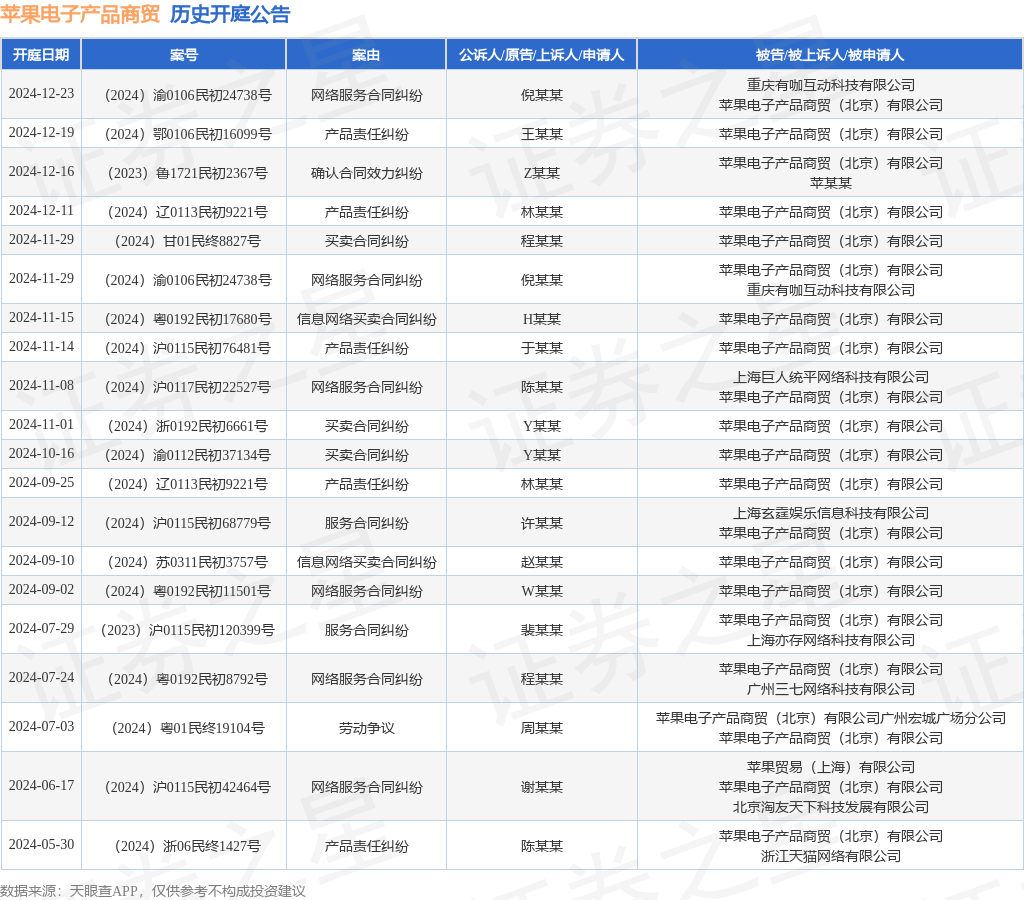The width and height of the screenshot is (1024, 900).
Task: Click the 案号 column header
Action: (x=184, y=55)
